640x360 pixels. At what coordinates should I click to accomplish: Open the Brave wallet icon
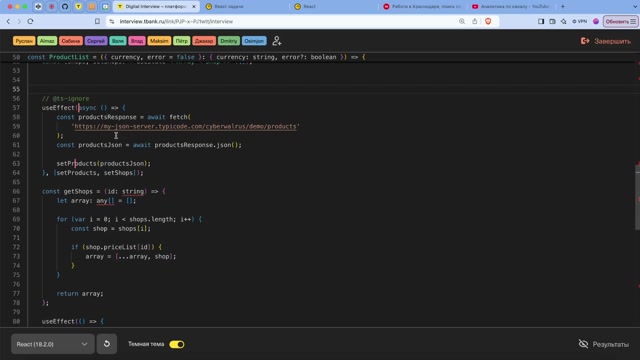552,21
